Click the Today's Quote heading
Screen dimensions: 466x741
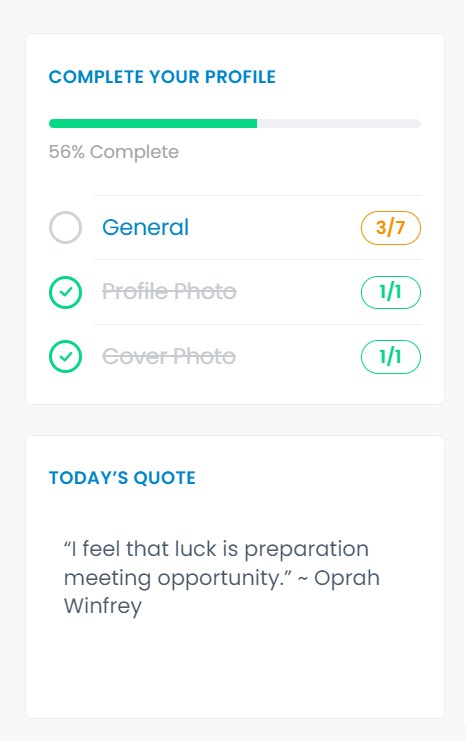(122, 478)
